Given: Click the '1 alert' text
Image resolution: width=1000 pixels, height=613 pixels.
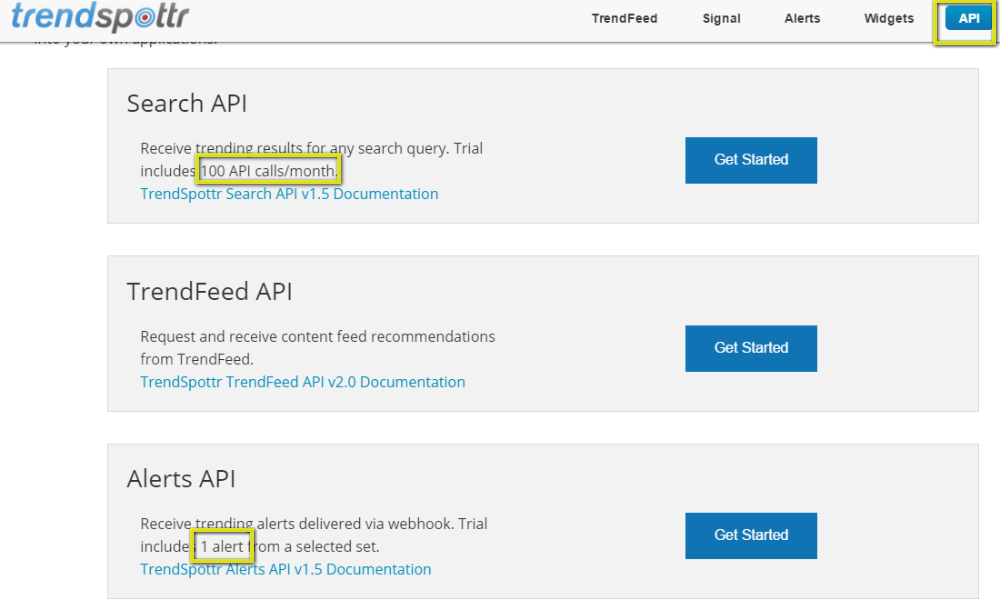Looking at the screenshot, I should [222, 547].
